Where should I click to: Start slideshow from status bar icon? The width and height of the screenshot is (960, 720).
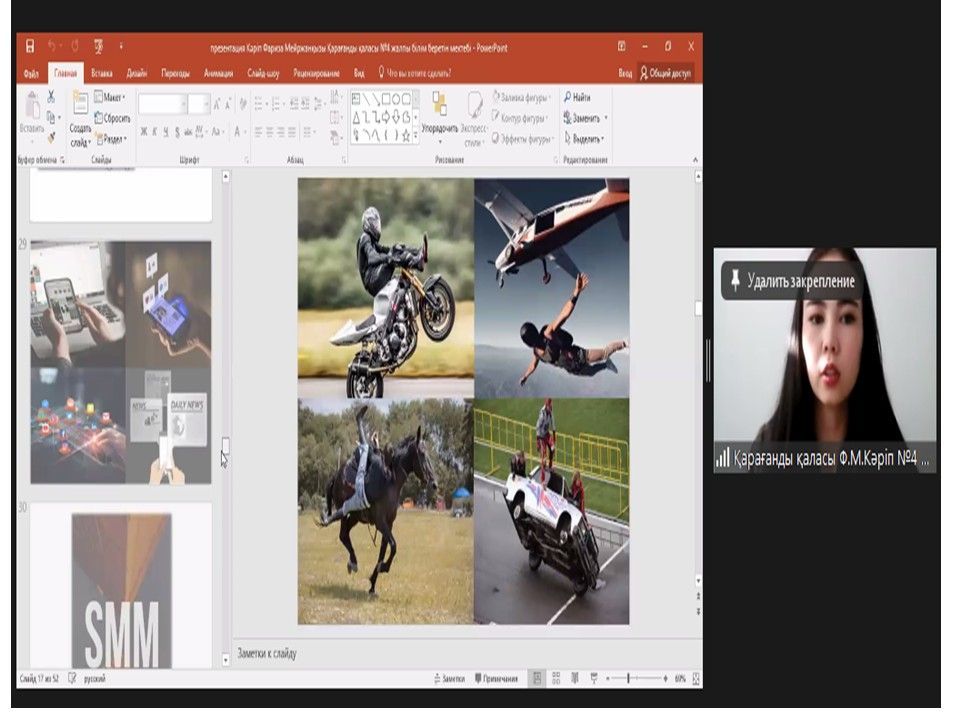(x=592, y=678)
